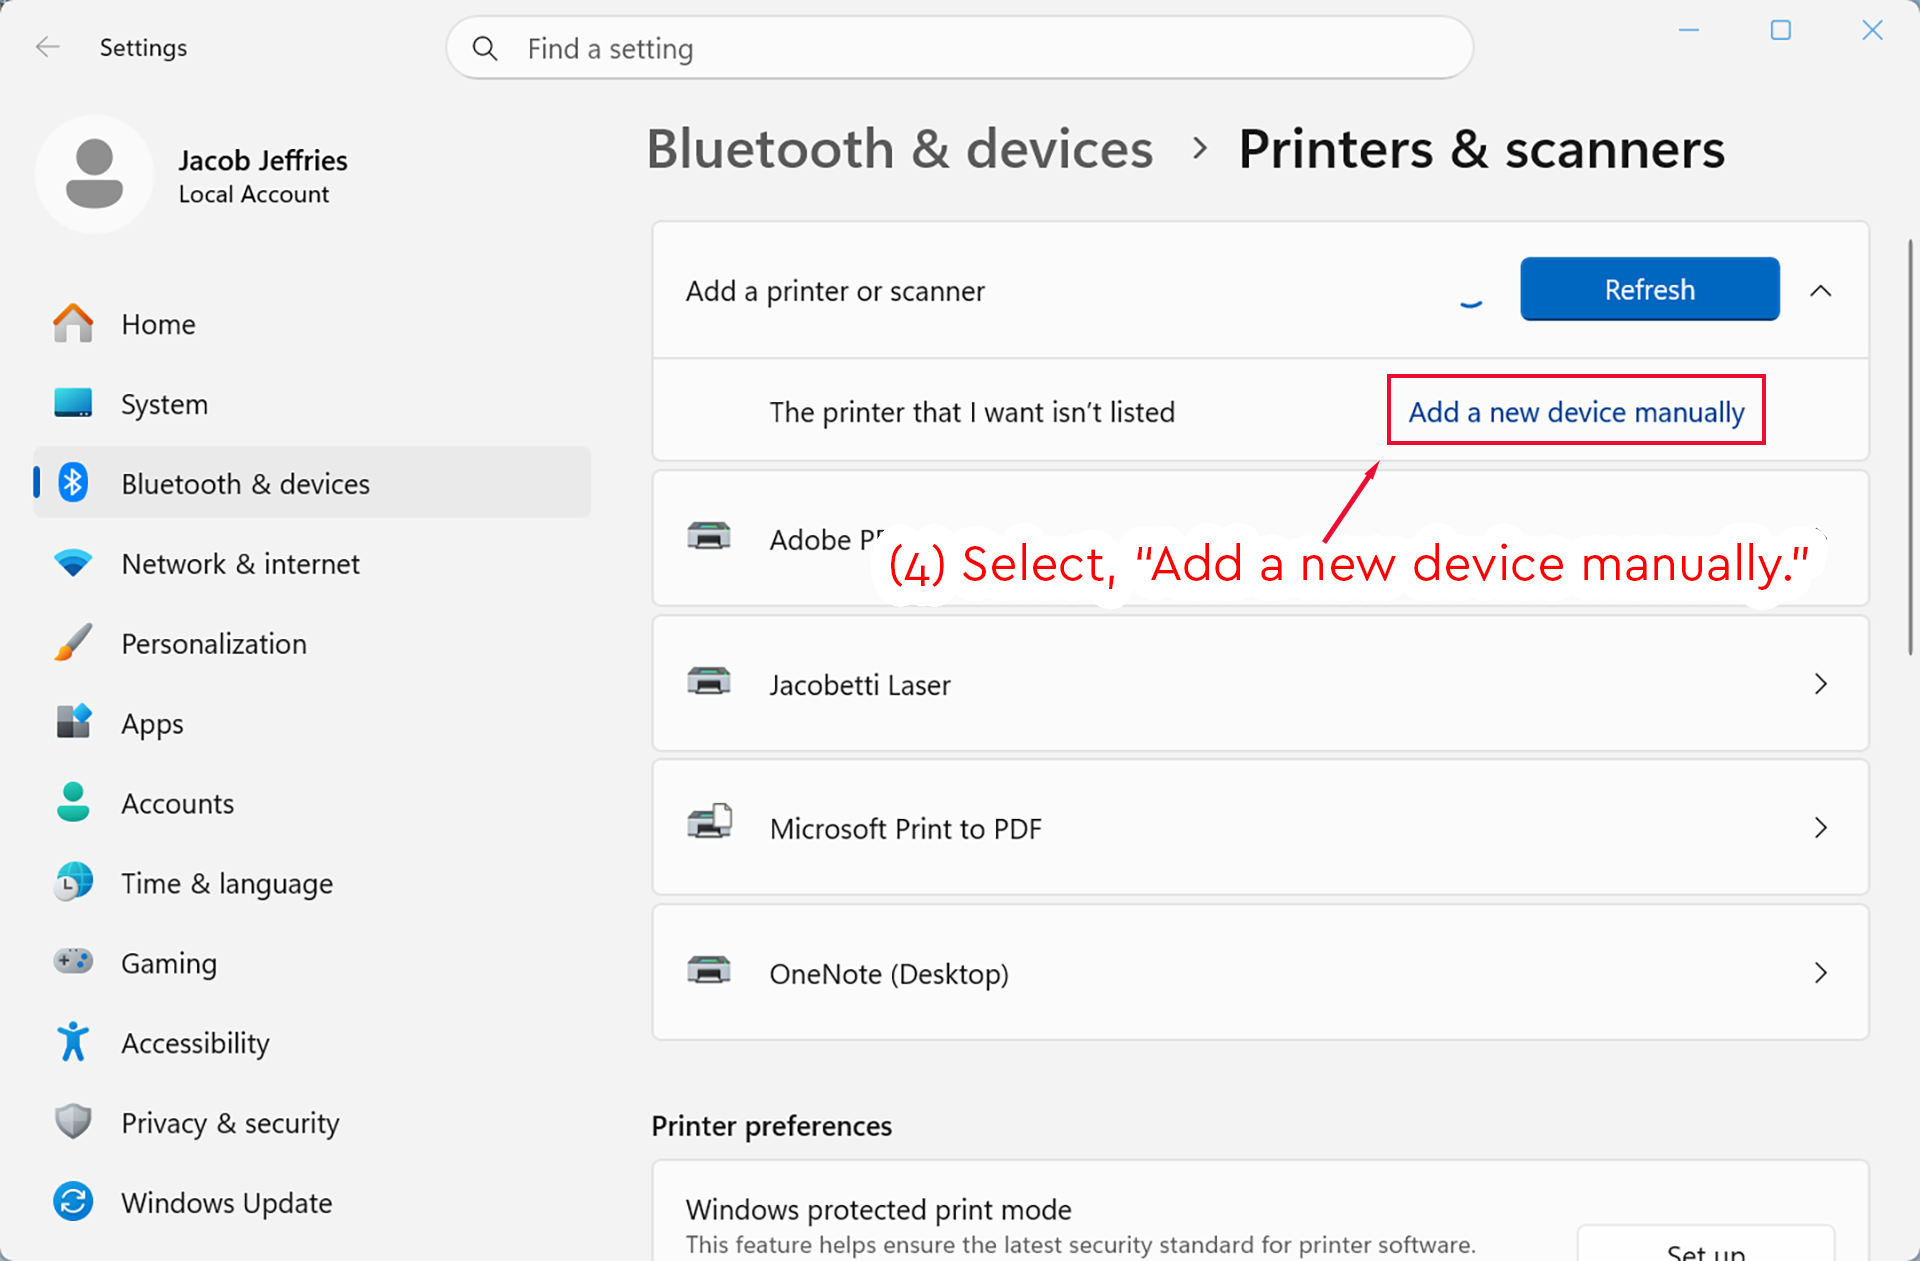Select the Jacobetti Laser printer name
Image resolution: width=1920 pixels, height=1261 pixels.
(x=860, y=685)
